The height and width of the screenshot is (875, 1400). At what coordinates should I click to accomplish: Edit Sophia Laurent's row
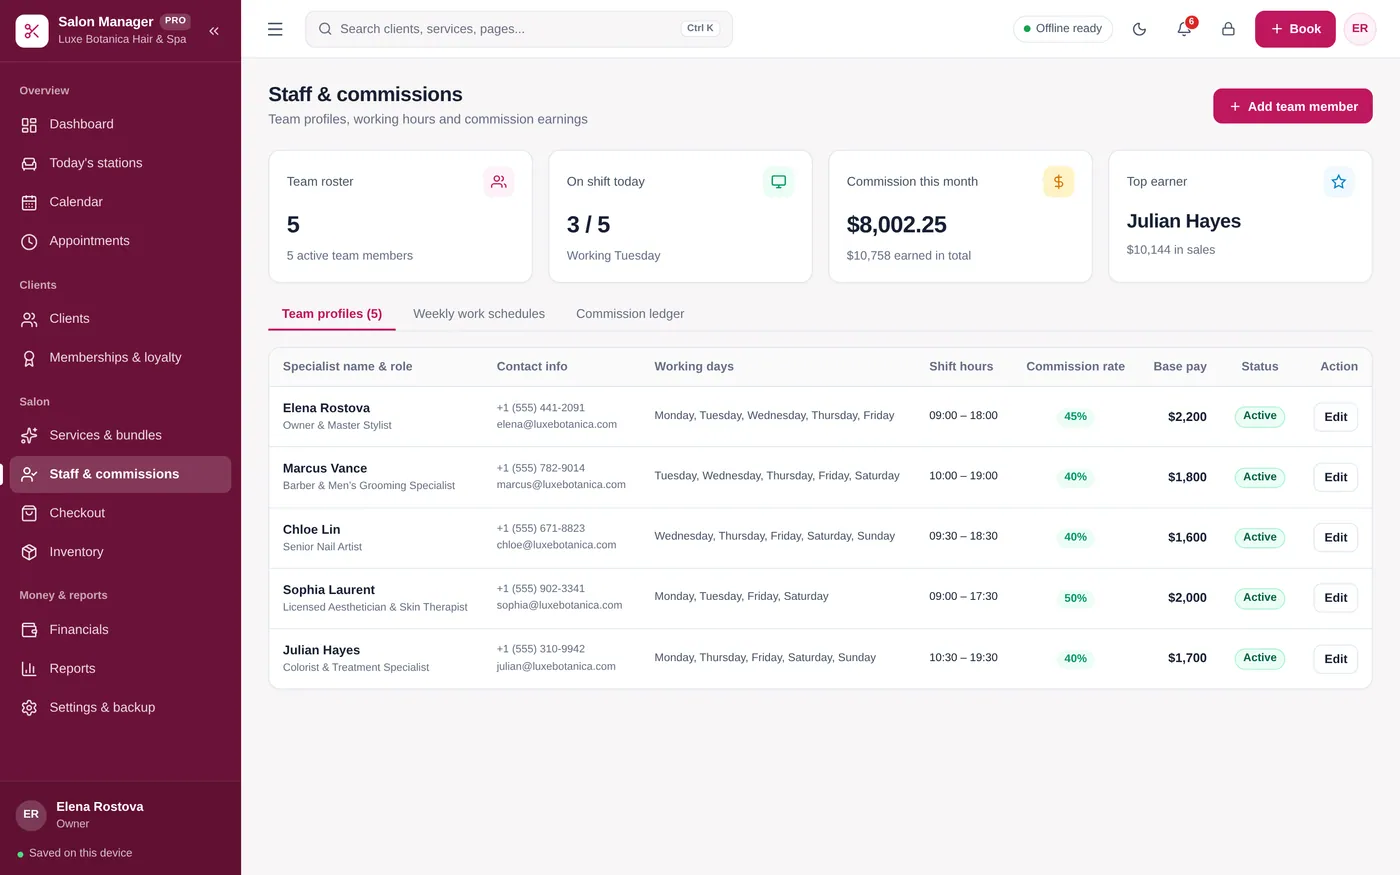click(x=1336, y=598)
